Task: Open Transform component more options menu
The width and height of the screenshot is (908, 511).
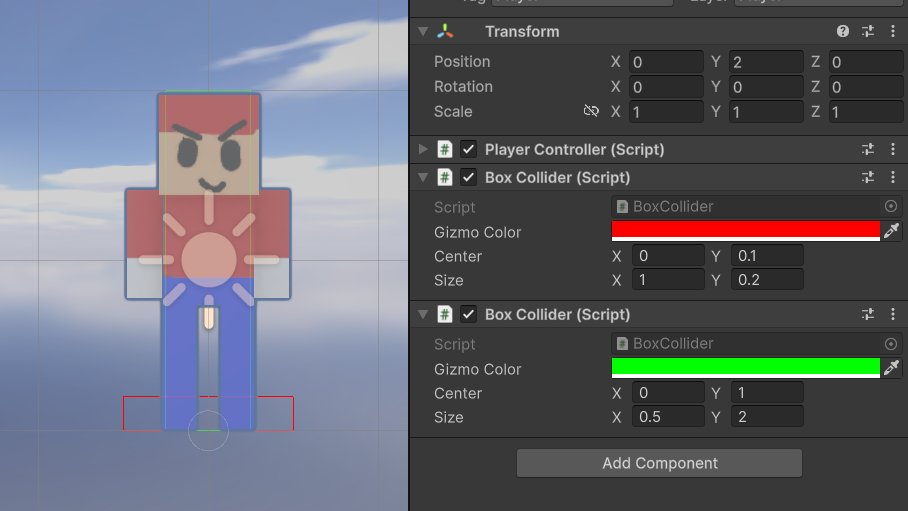Action: pyautogui.click(x=892, y=31)
